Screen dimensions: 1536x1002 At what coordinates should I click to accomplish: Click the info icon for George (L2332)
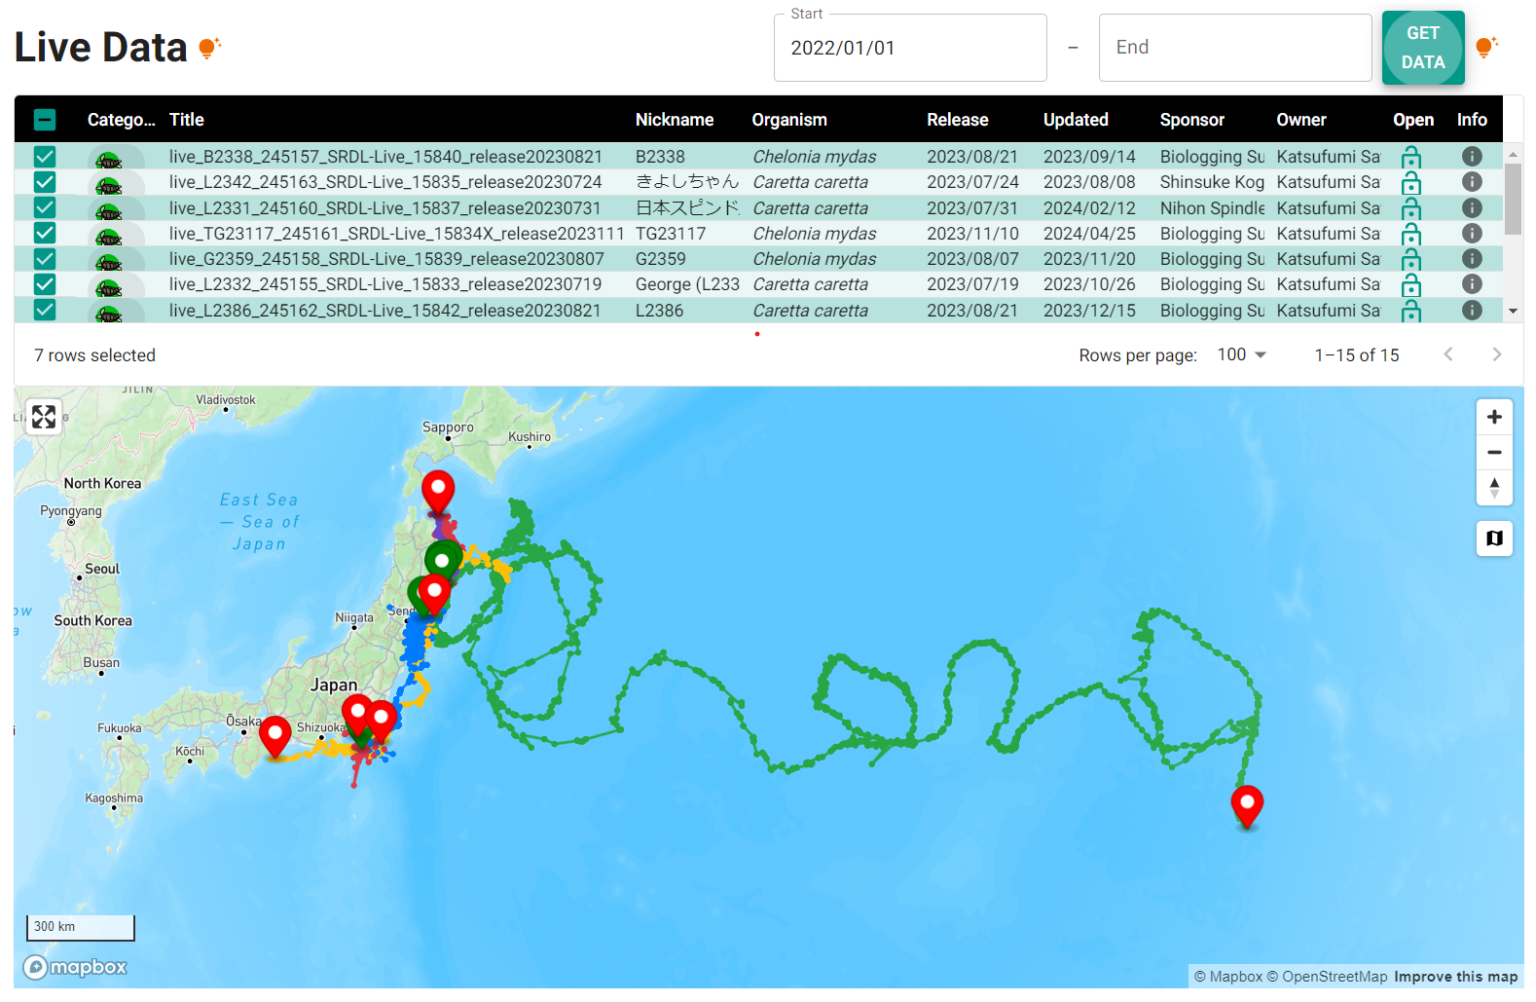[1471, 284]
